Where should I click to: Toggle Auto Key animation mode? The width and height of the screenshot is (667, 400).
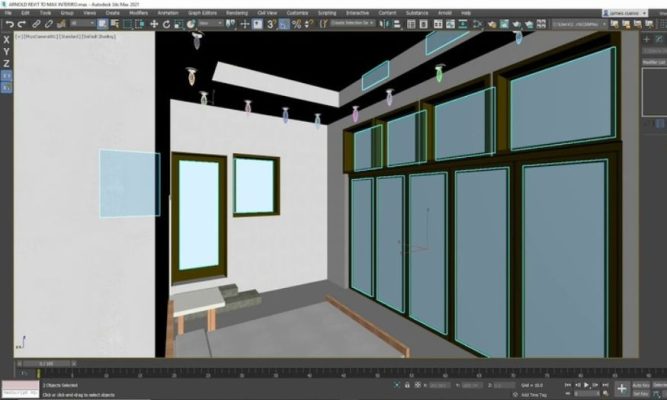click(x=640, y=384)
